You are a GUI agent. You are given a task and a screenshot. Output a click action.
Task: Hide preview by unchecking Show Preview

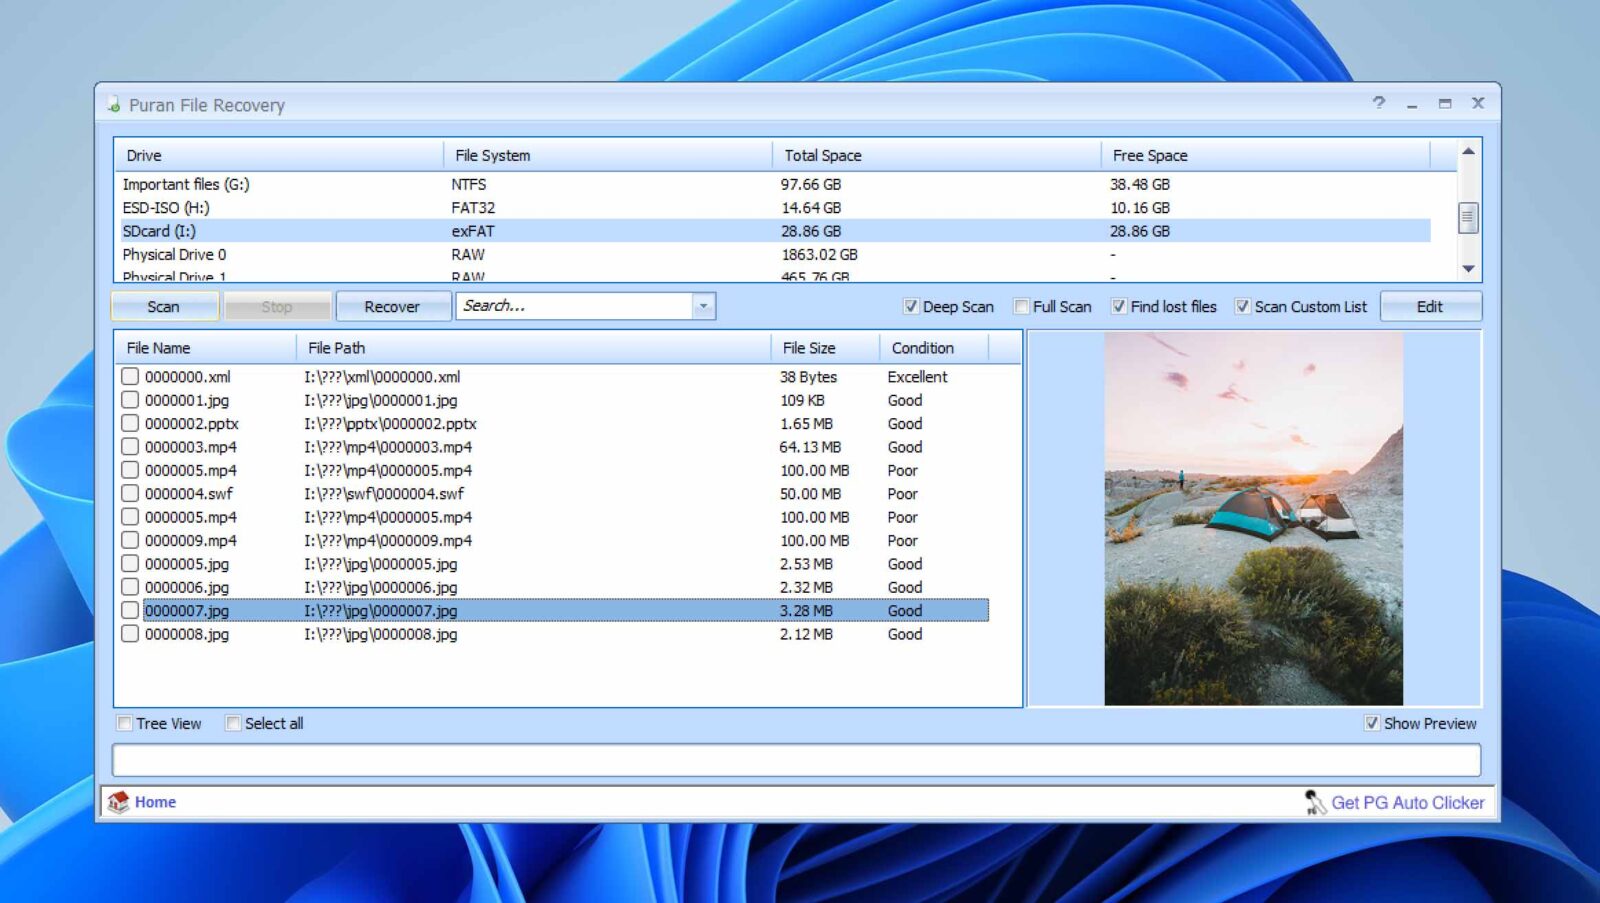[1371, 723]
